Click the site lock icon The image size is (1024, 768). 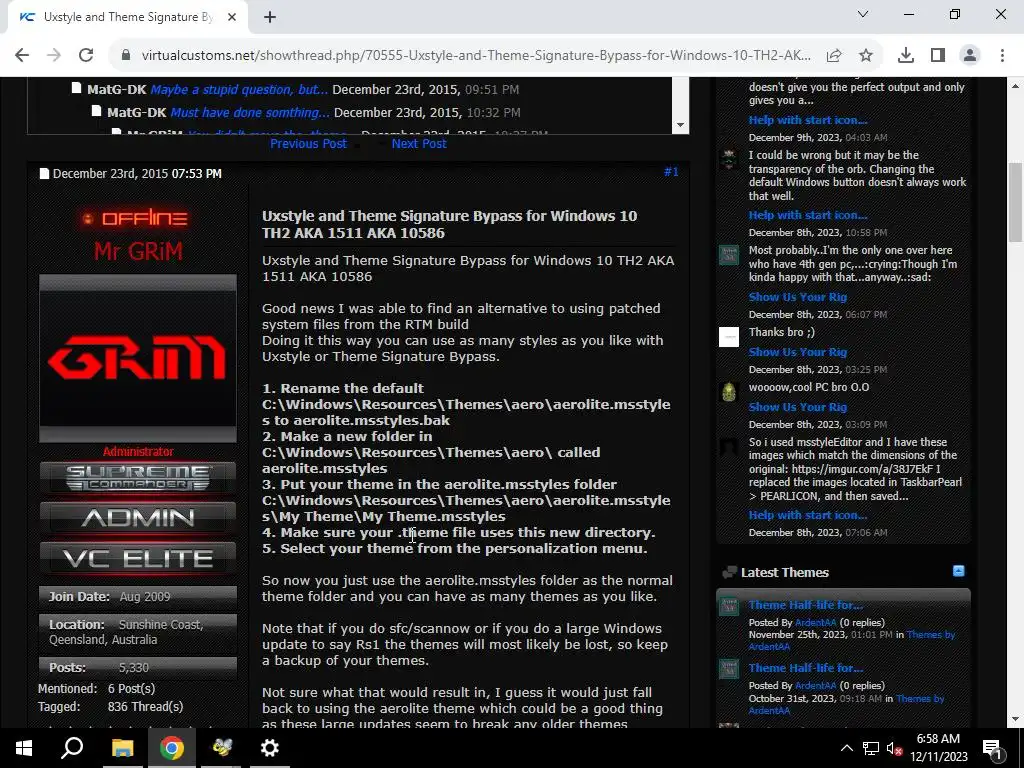tap(126, 56)
